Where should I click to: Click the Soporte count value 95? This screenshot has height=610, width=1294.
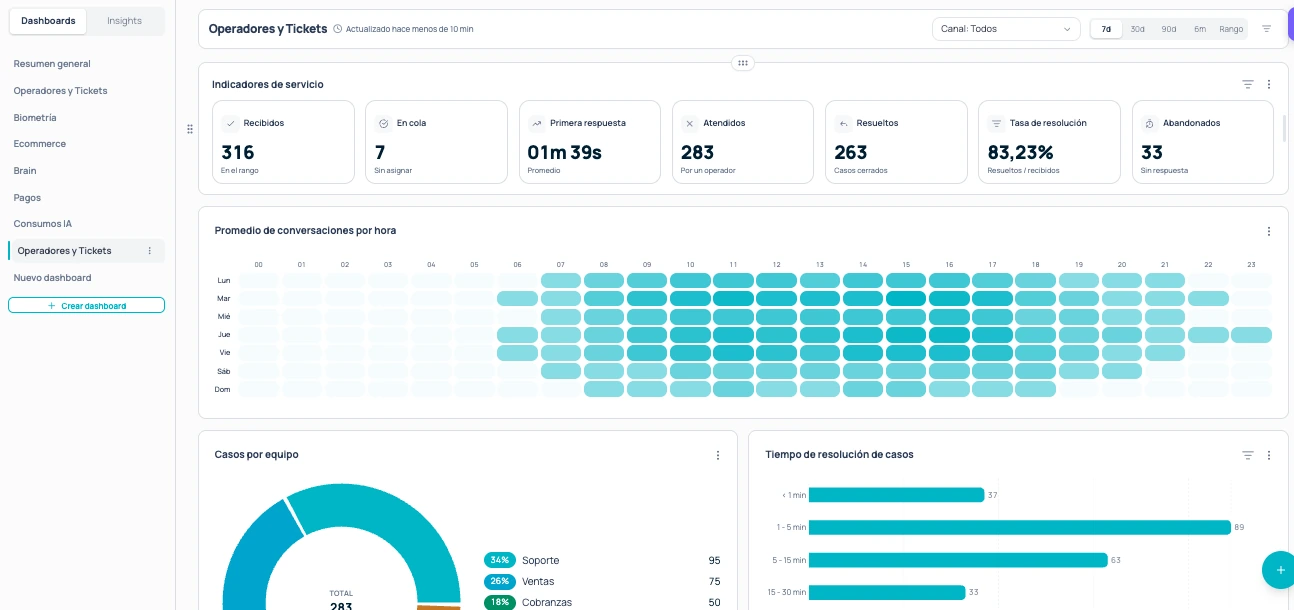[714, 560]
